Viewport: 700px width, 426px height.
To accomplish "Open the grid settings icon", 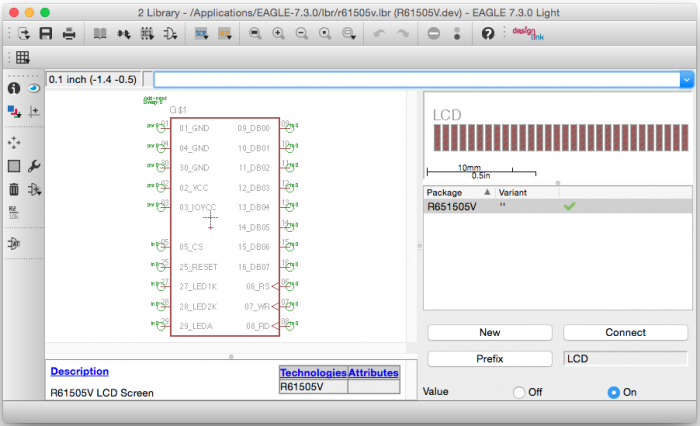I will (23, 57).
